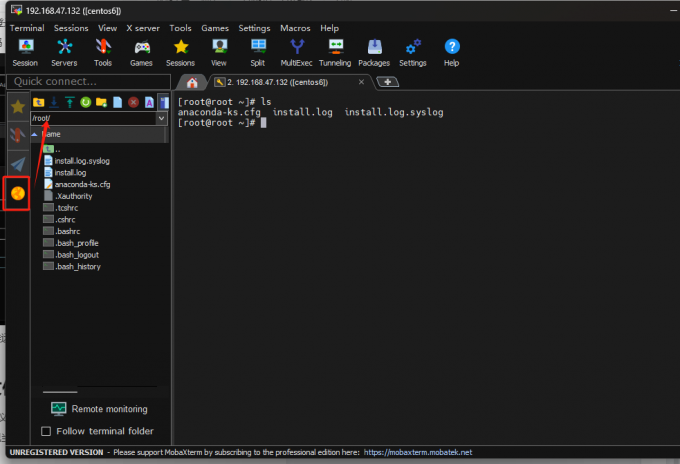
Task: Select the .bash_profile file
Action: (x=71, y=243)
